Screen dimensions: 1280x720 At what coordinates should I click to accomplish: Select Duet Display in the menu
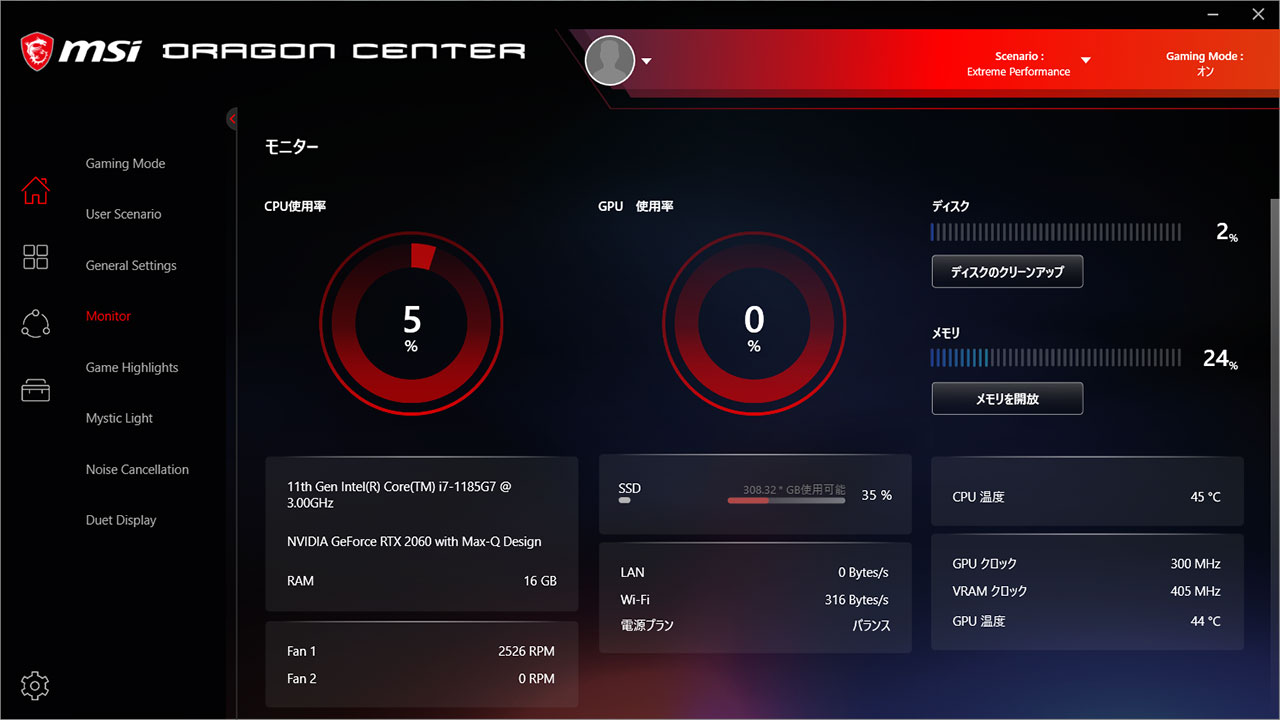[121, 521]
